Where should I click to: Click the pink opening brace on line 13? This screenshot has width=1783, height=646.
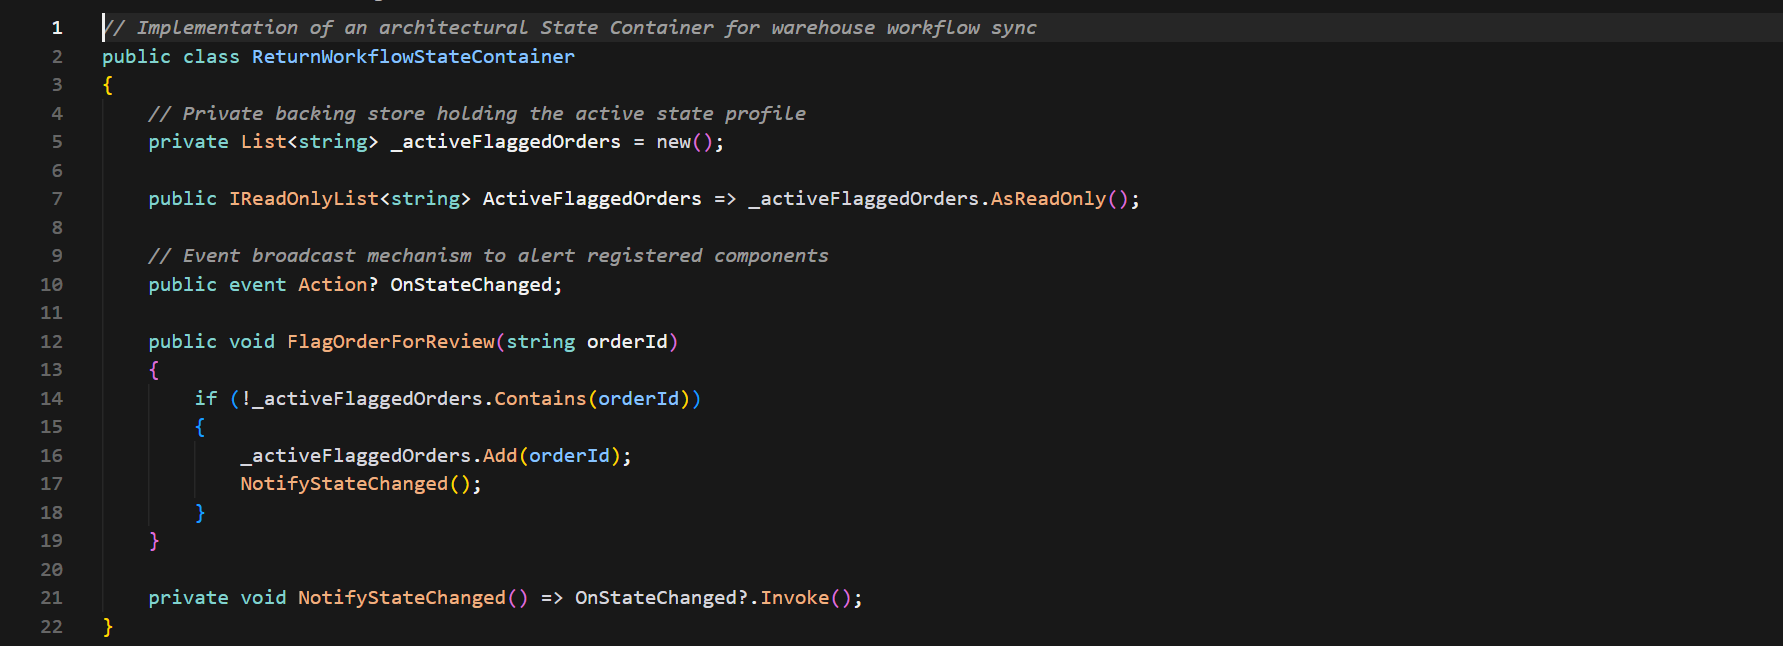pyautogui.click(x=154, y=370)
